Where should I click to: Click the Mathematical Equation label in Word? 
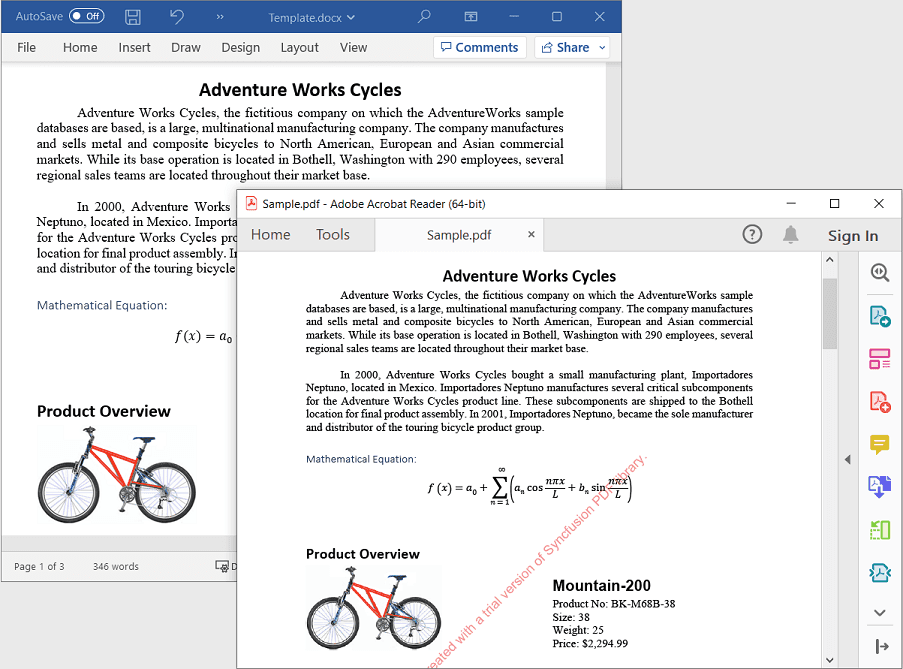102,306
